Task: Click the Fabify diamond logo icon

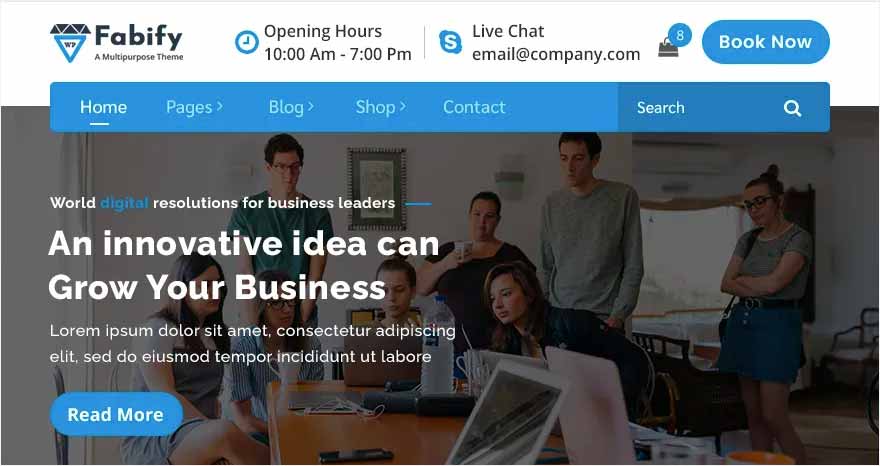Action: (70, 43)
